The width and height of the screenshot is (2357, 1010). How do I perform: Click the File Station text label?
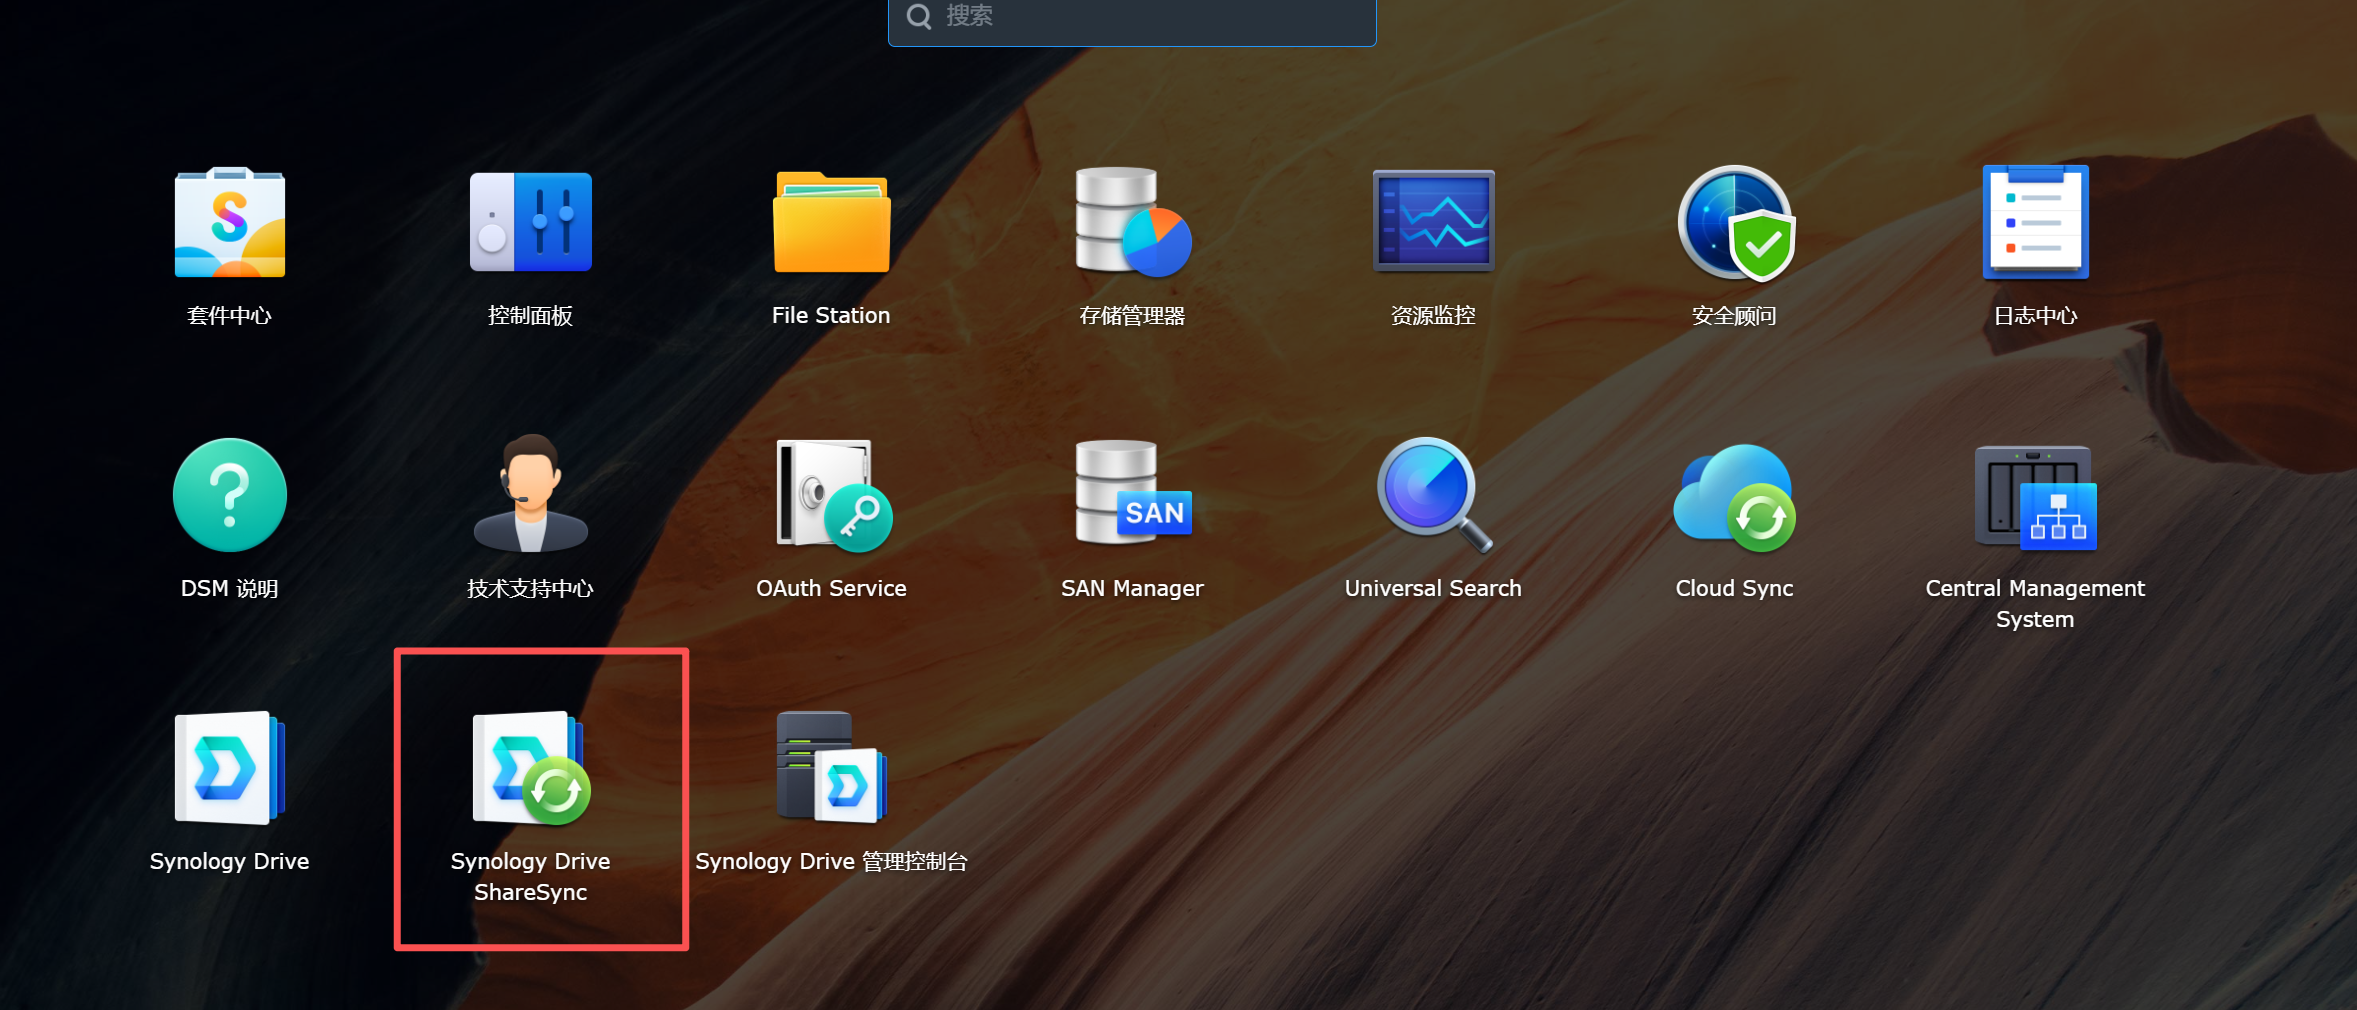click(x=831, y=316)
